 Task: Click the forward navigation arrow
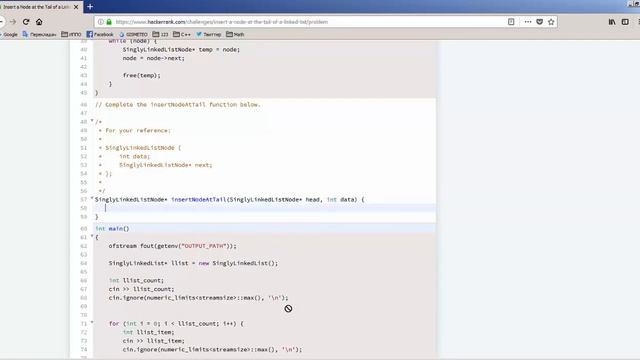(13, 22)
